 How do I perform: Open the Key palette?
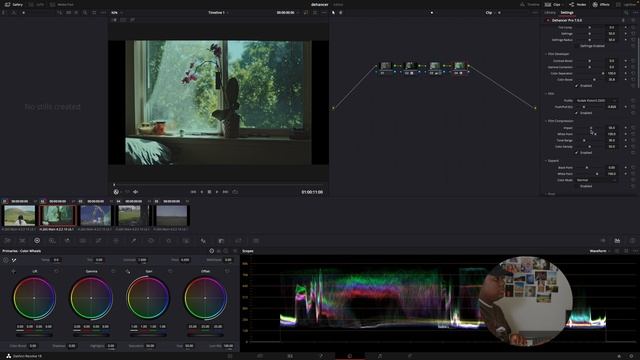pos(221,241)
